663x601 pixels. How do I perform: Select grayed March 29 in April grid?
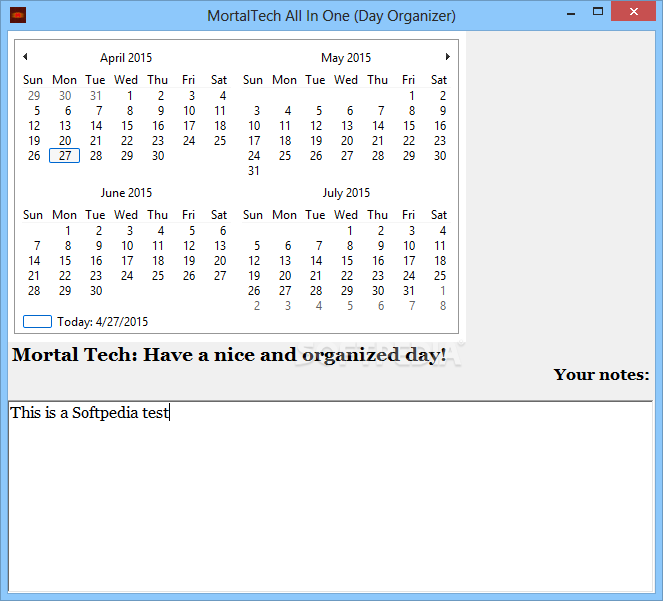(34, 96)
